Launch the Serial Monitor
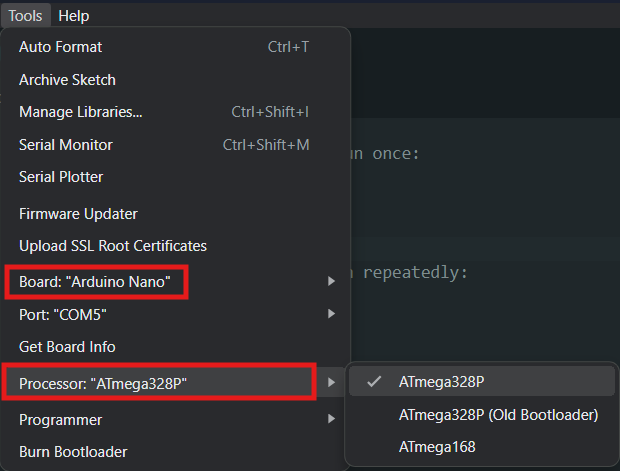The image size is (620, 471). [x=66, y=145]
